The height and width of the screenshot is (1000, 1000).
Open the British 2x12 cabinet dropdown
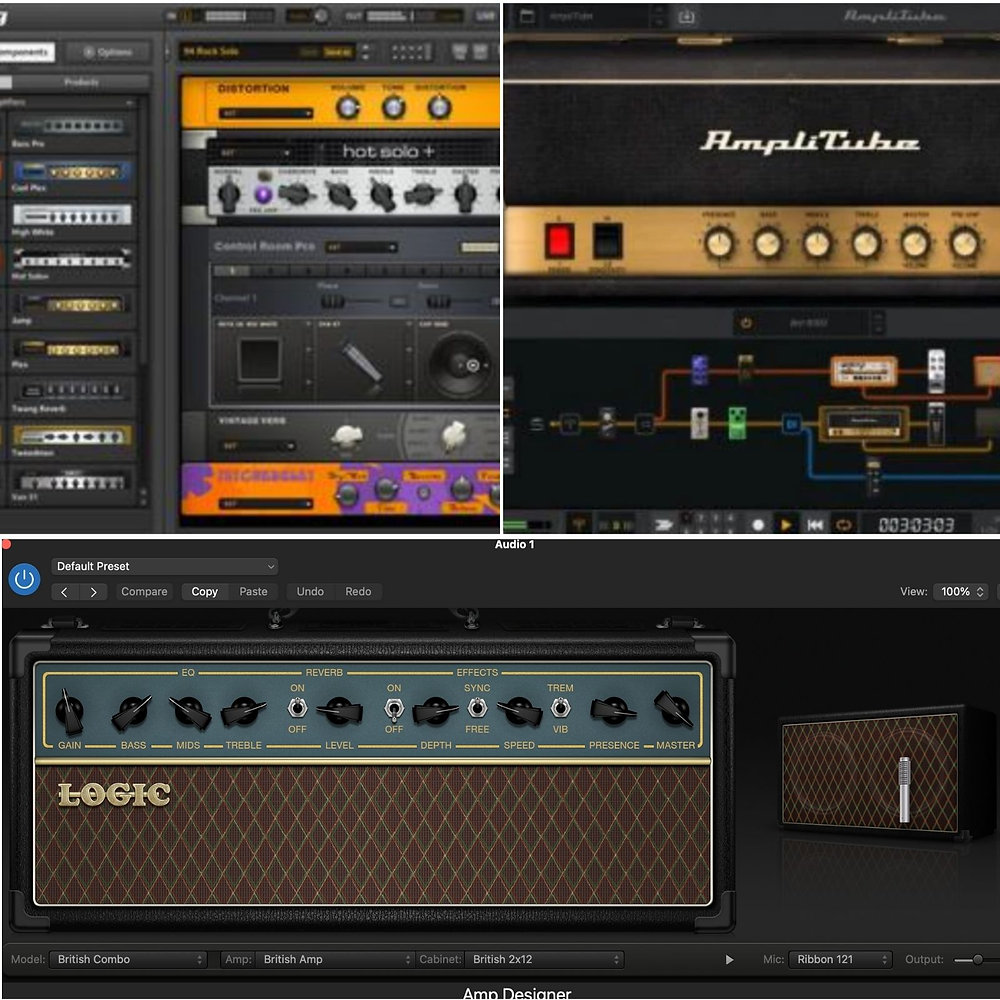(x=545, y=958)
